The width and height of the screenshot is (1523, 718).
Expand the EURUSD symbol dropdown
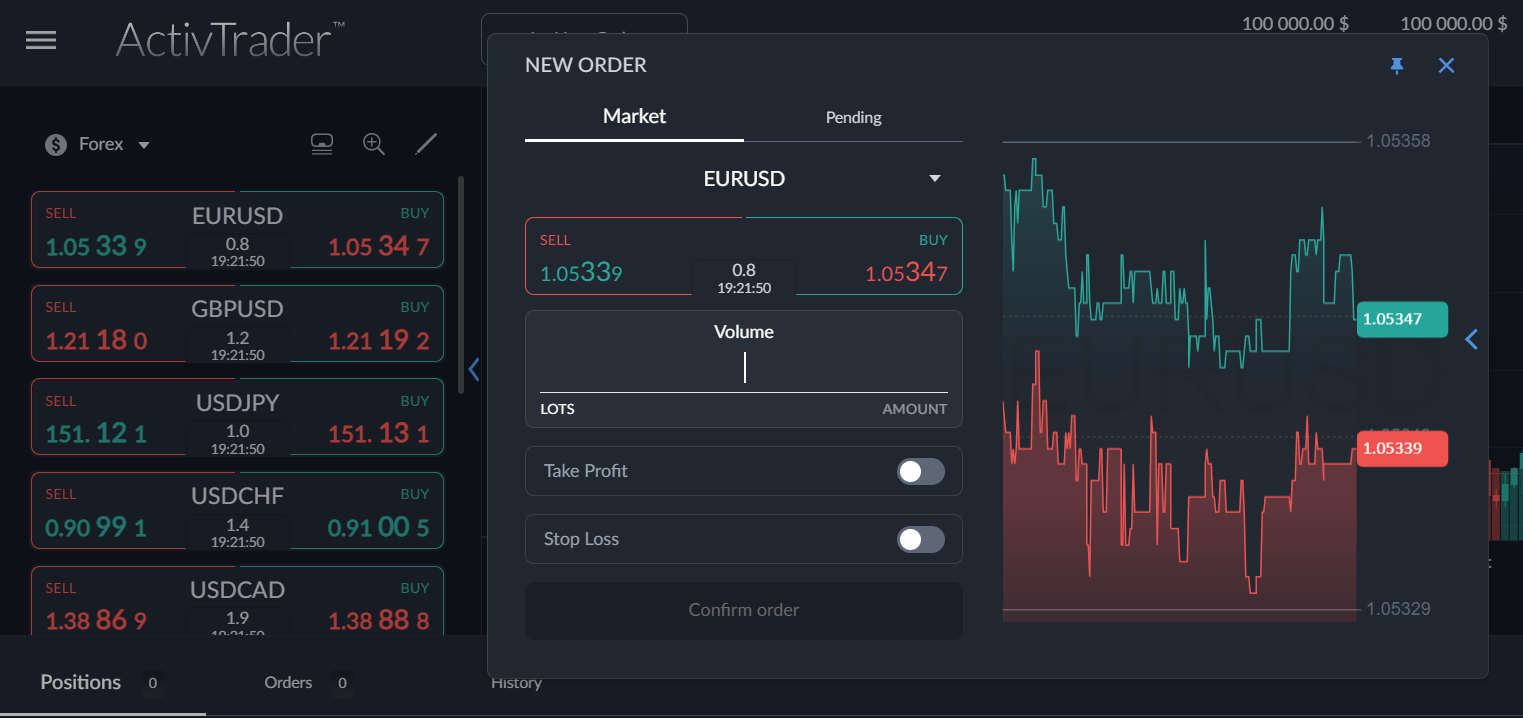935,179
